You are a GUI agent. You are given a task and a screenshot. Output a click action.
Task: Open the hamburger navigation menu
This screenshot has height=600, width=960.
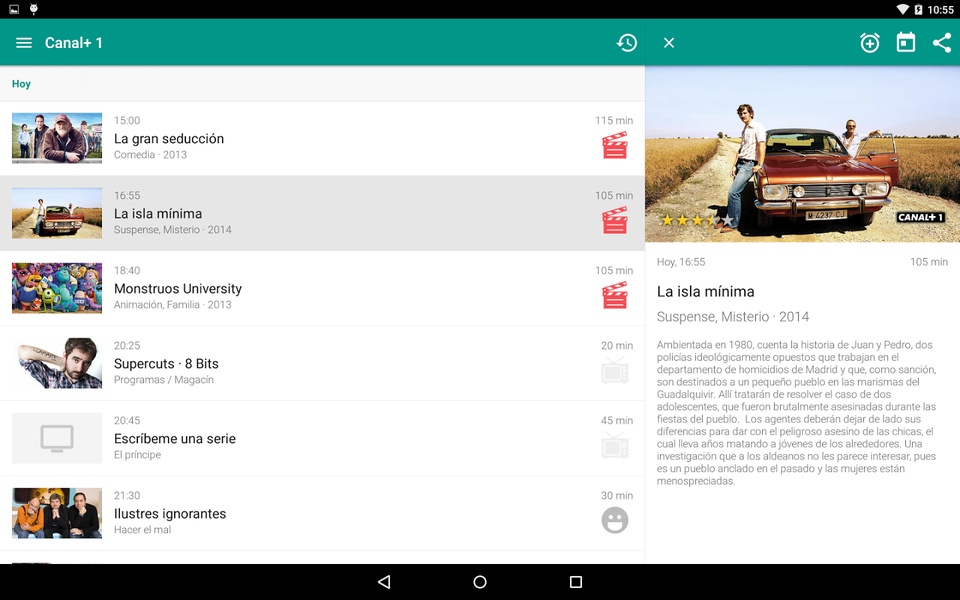click(24, 43)
